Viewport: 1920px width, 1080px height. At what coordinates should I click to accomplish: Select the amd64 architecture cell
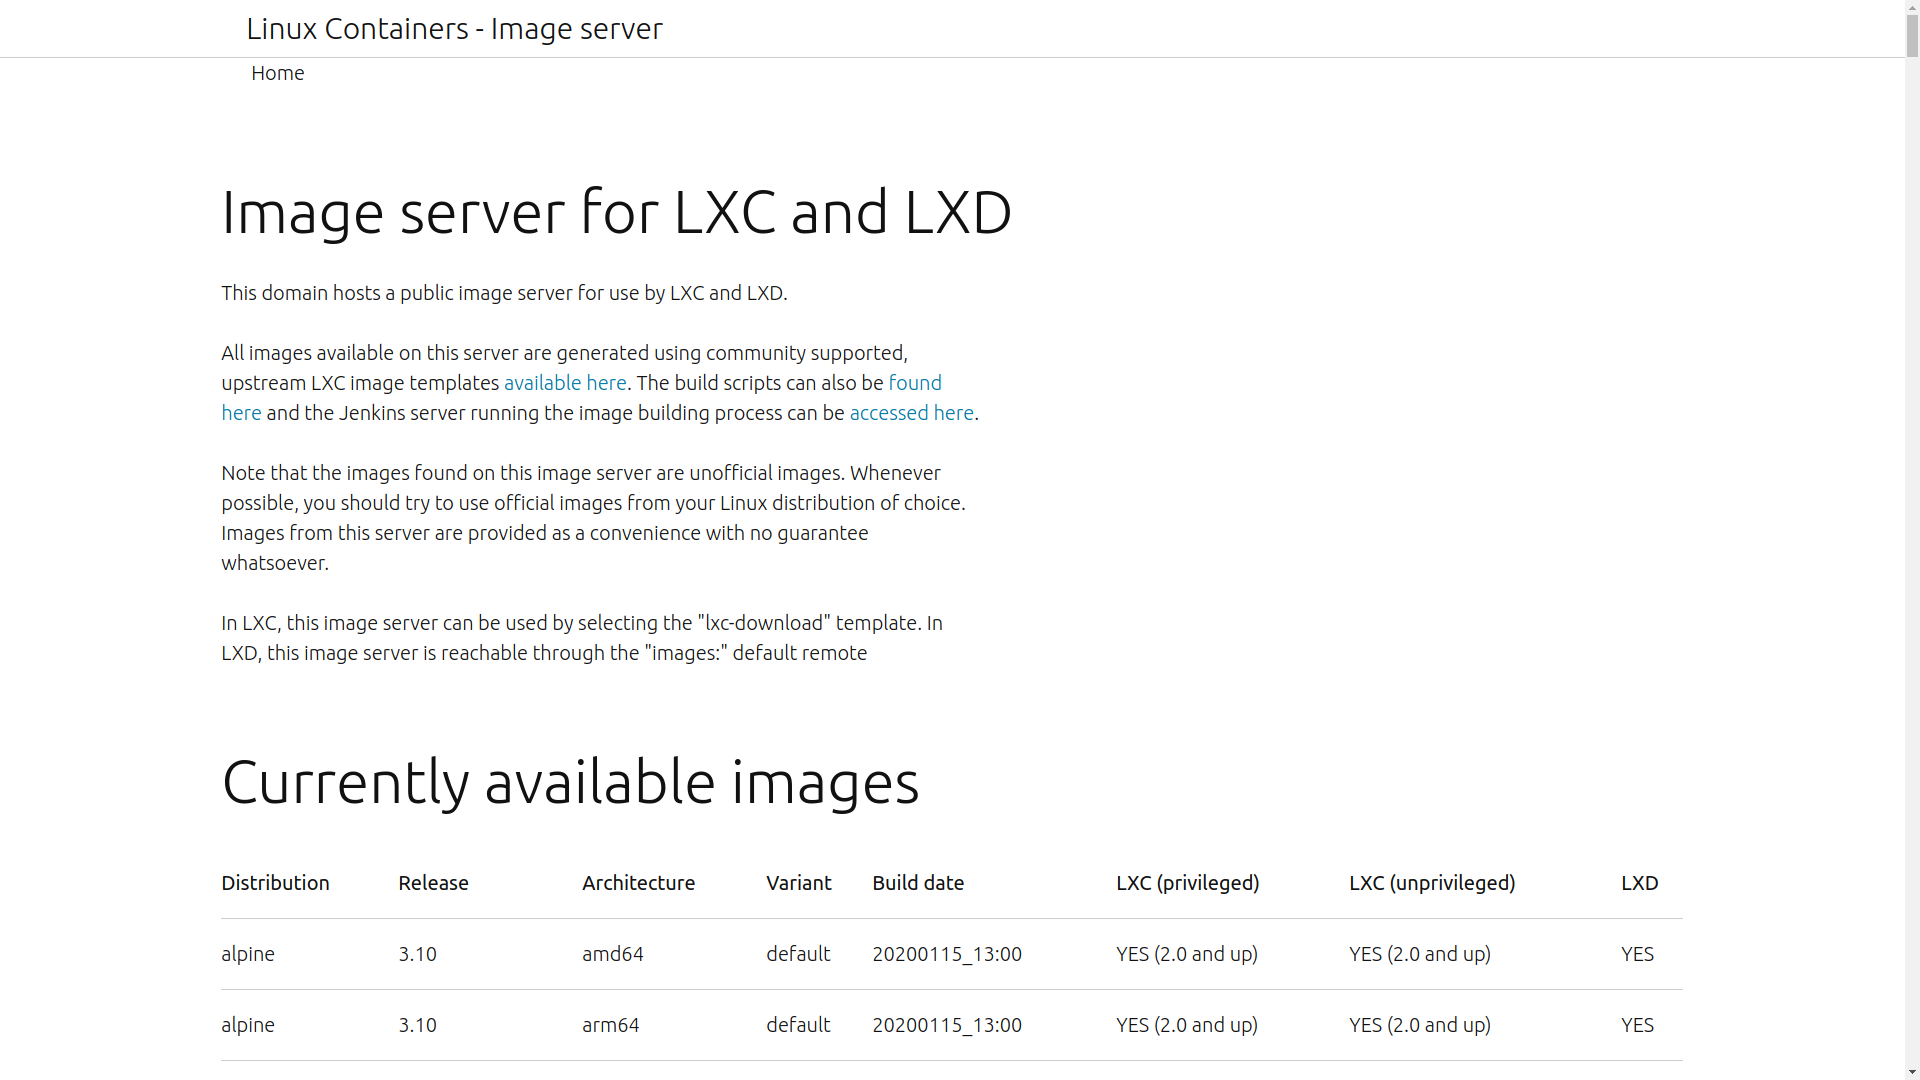coord(612,954)
